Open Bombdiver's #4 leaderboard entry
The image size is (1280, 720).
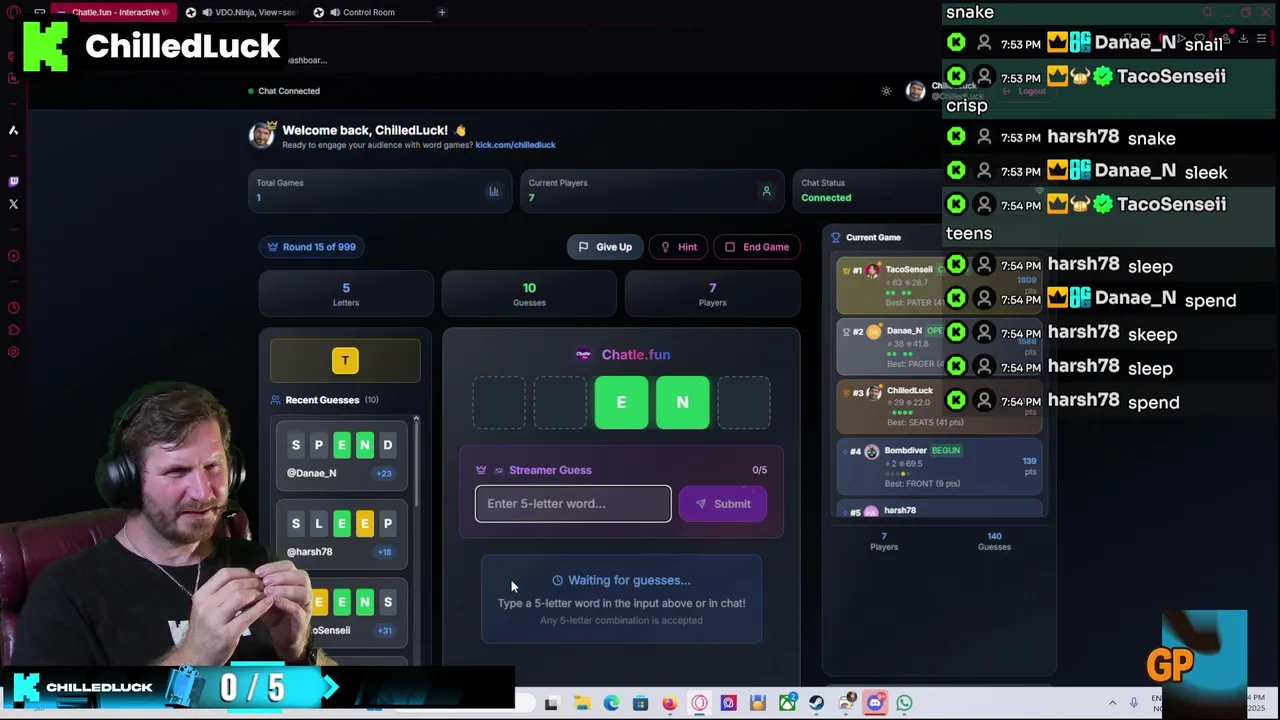[939, 467]
